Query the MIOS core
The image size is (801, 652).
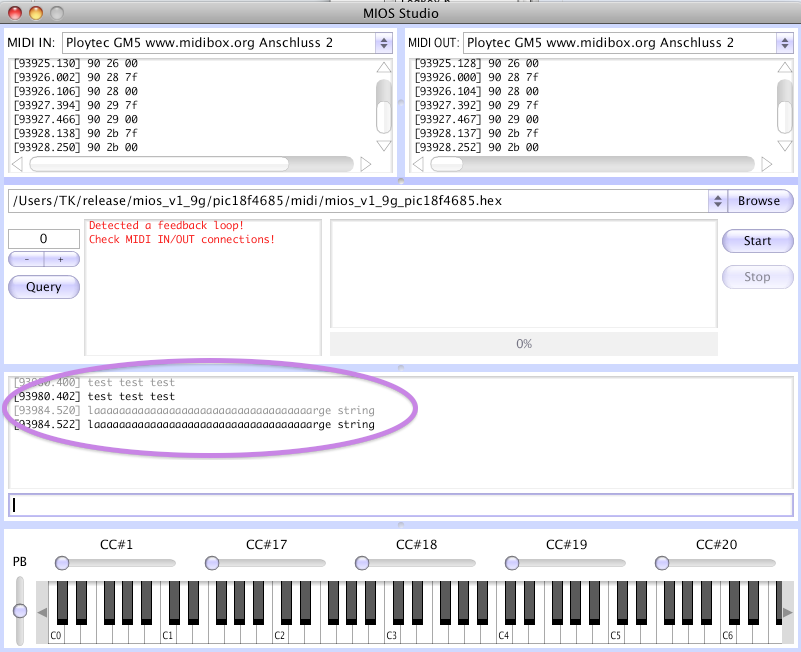[44, 287]
